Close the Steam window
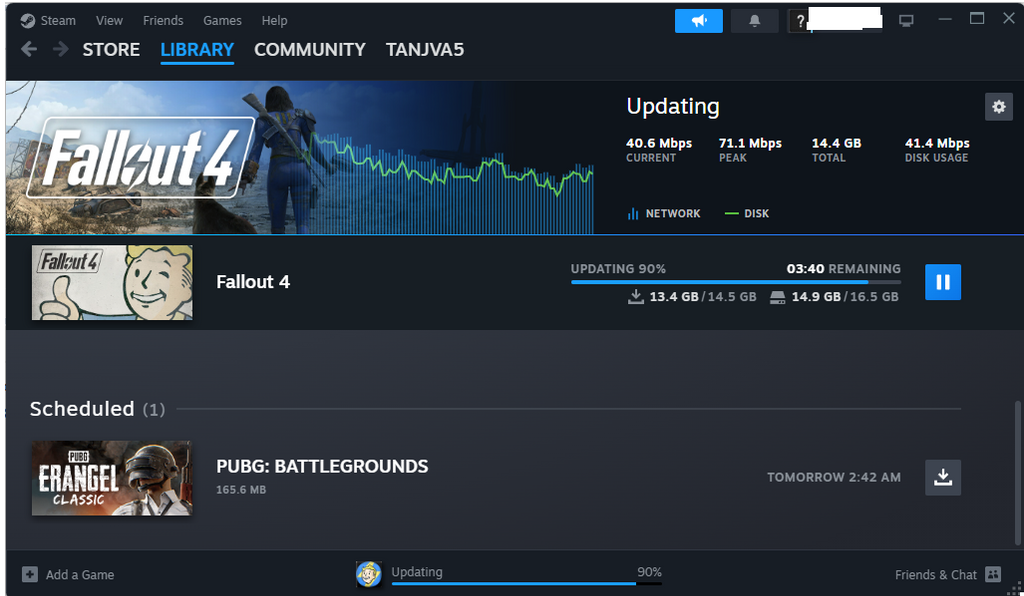This screenshot has width=1024, height=596. pos(1008,19)
